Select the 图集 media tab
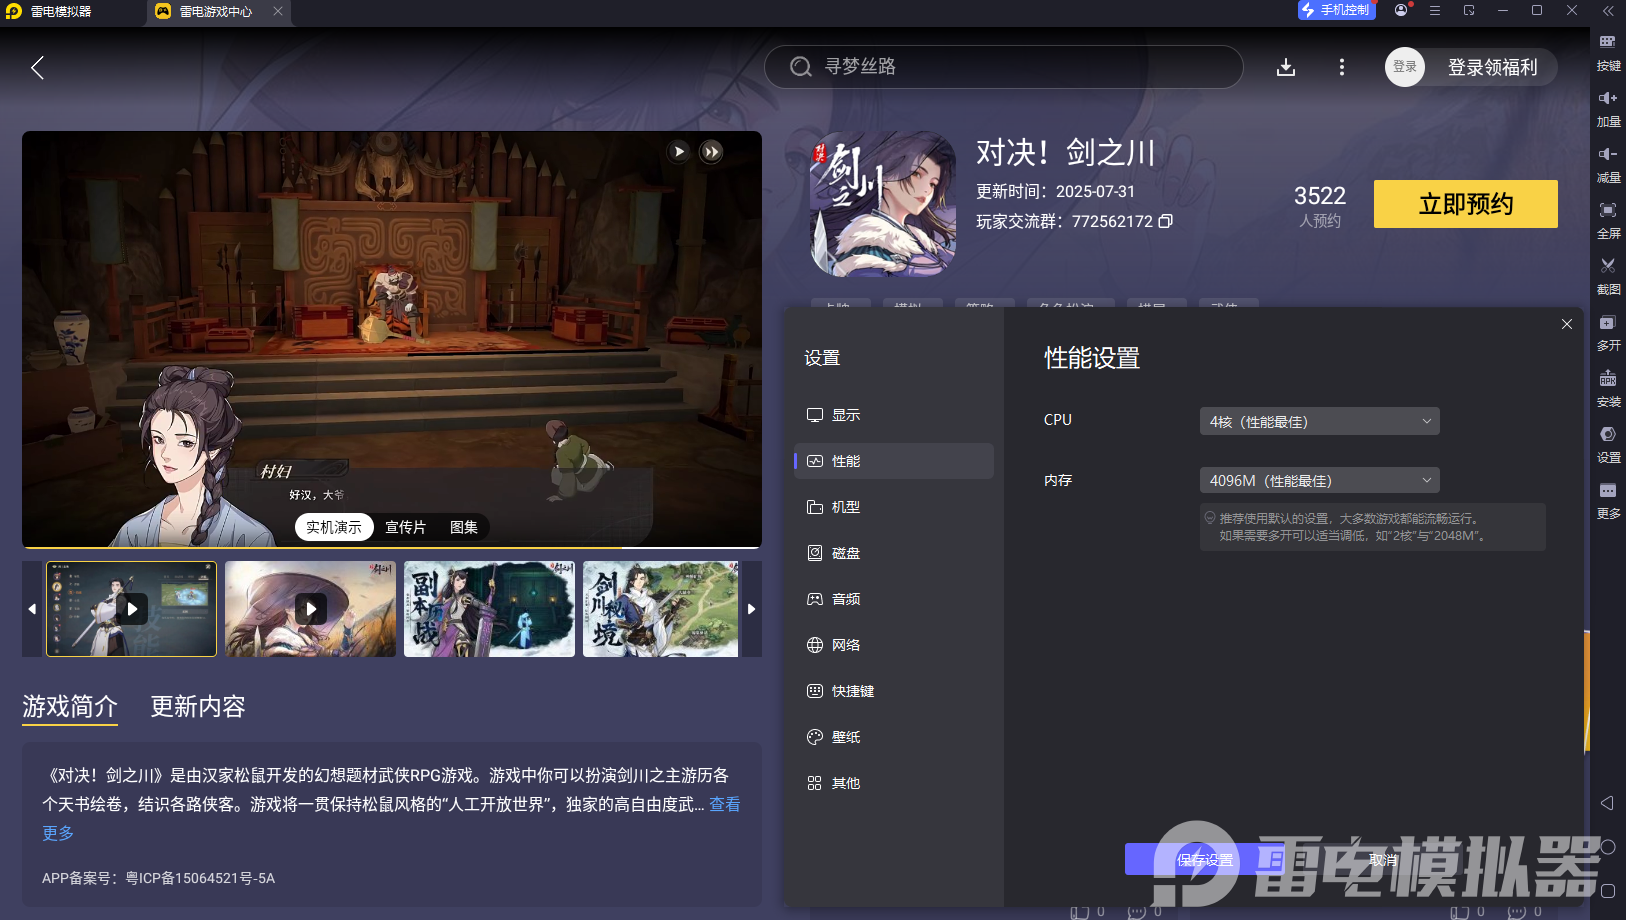Screen dimensions: 1626x920 [464, 527]
